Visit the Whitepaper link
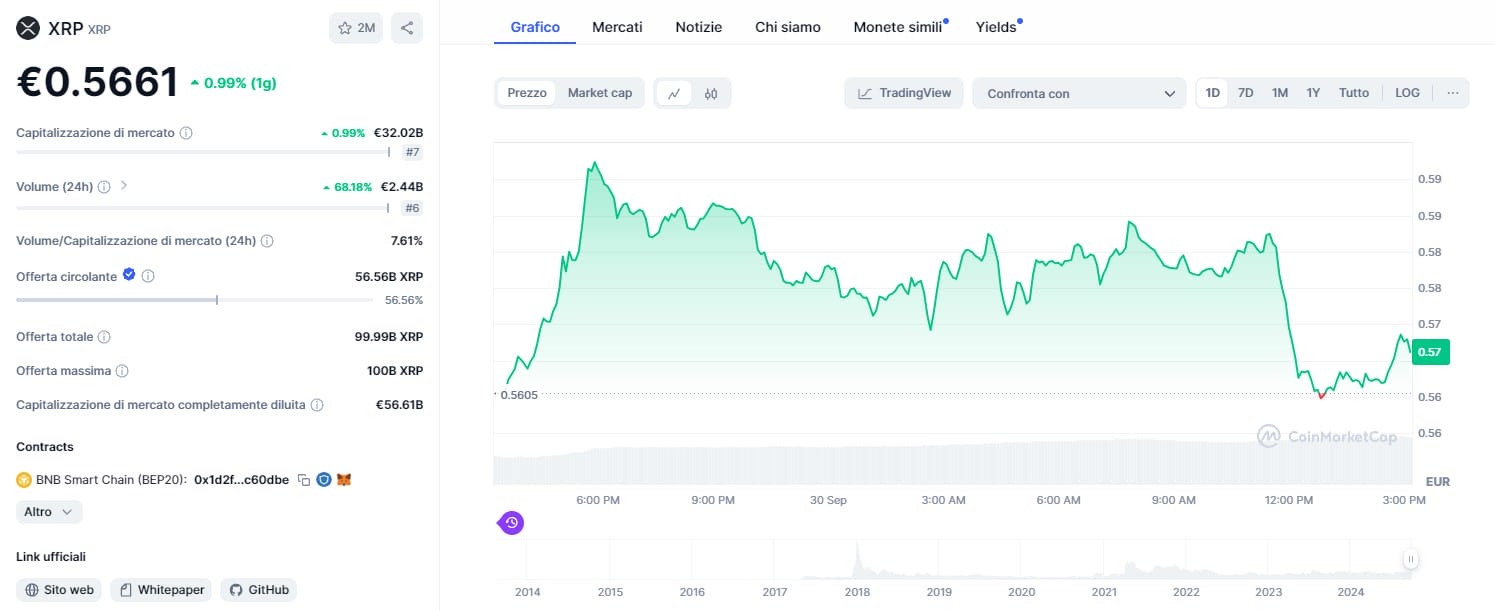 coord(162,590)
